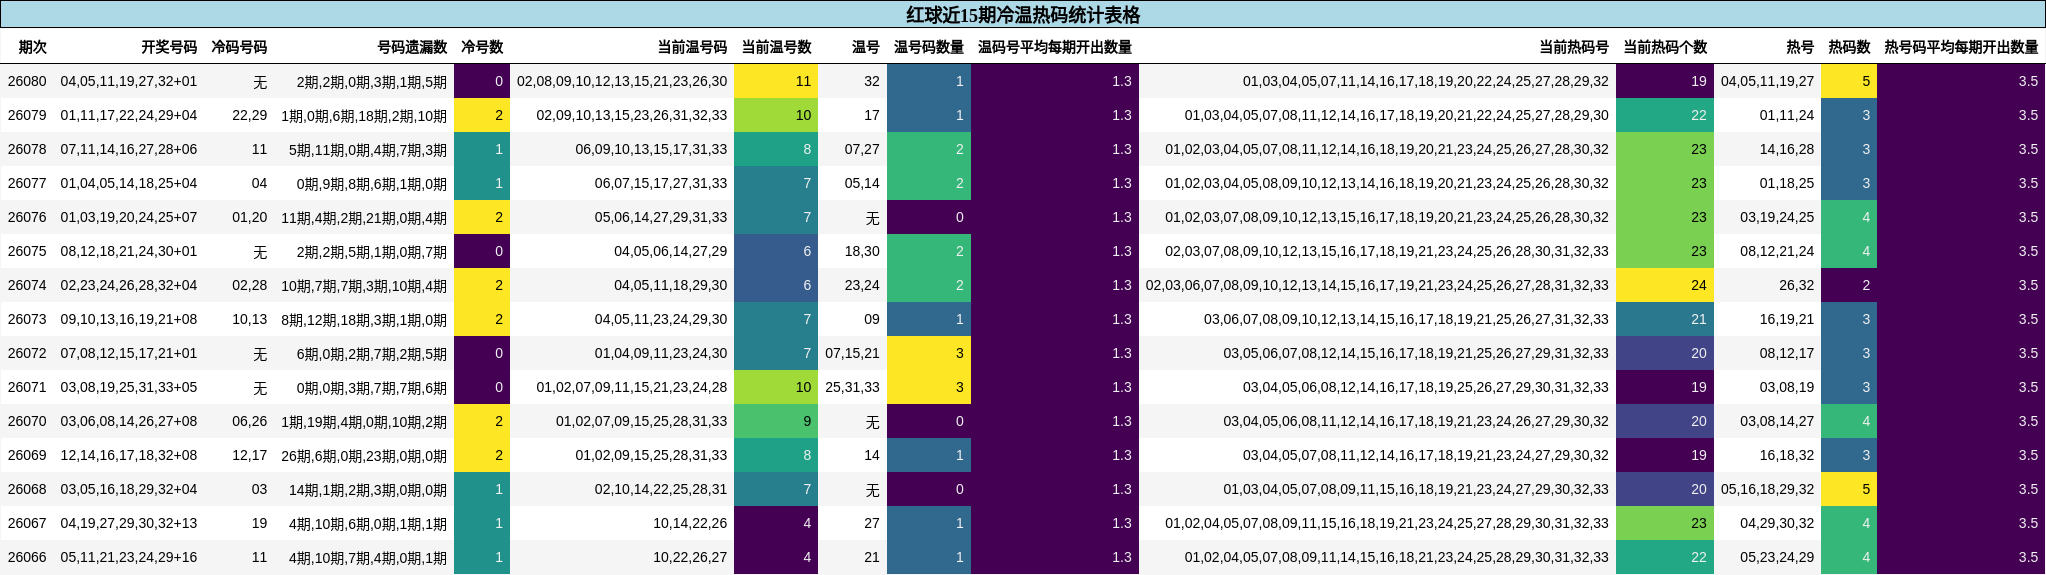This screenshot has width=2046, height=575.
Task: Select the 热号码平均每期开出数量 header
Action: (x=1961, y=47)
